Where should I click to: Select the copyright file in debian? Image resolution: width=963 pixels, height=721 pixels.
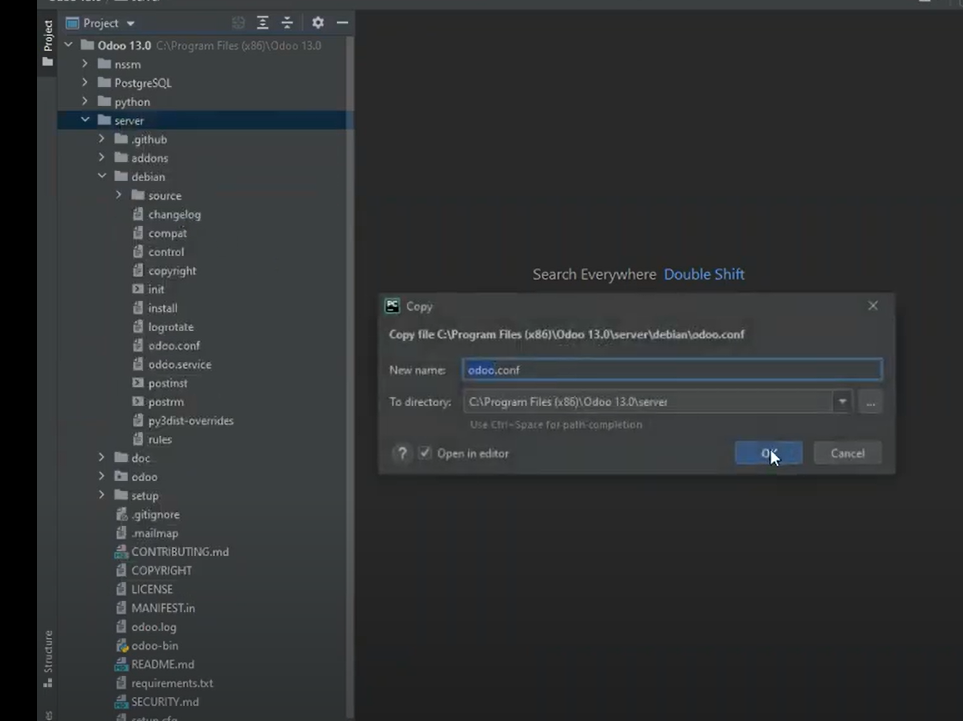coord(172,271)
